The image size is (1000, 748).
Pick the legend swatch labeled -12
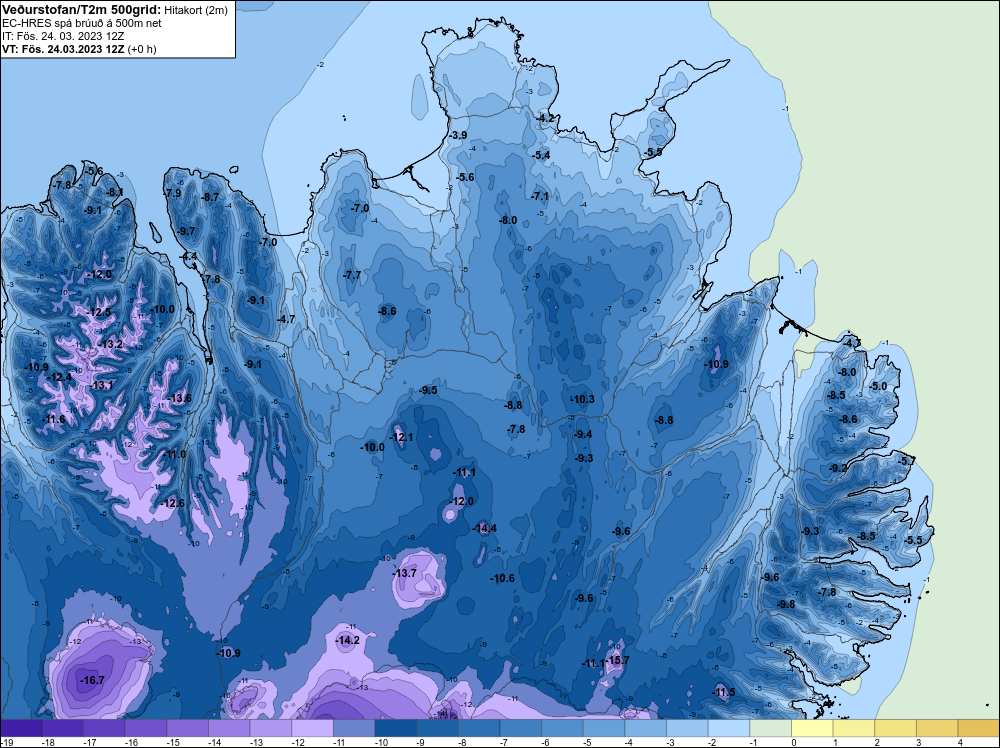312,728
